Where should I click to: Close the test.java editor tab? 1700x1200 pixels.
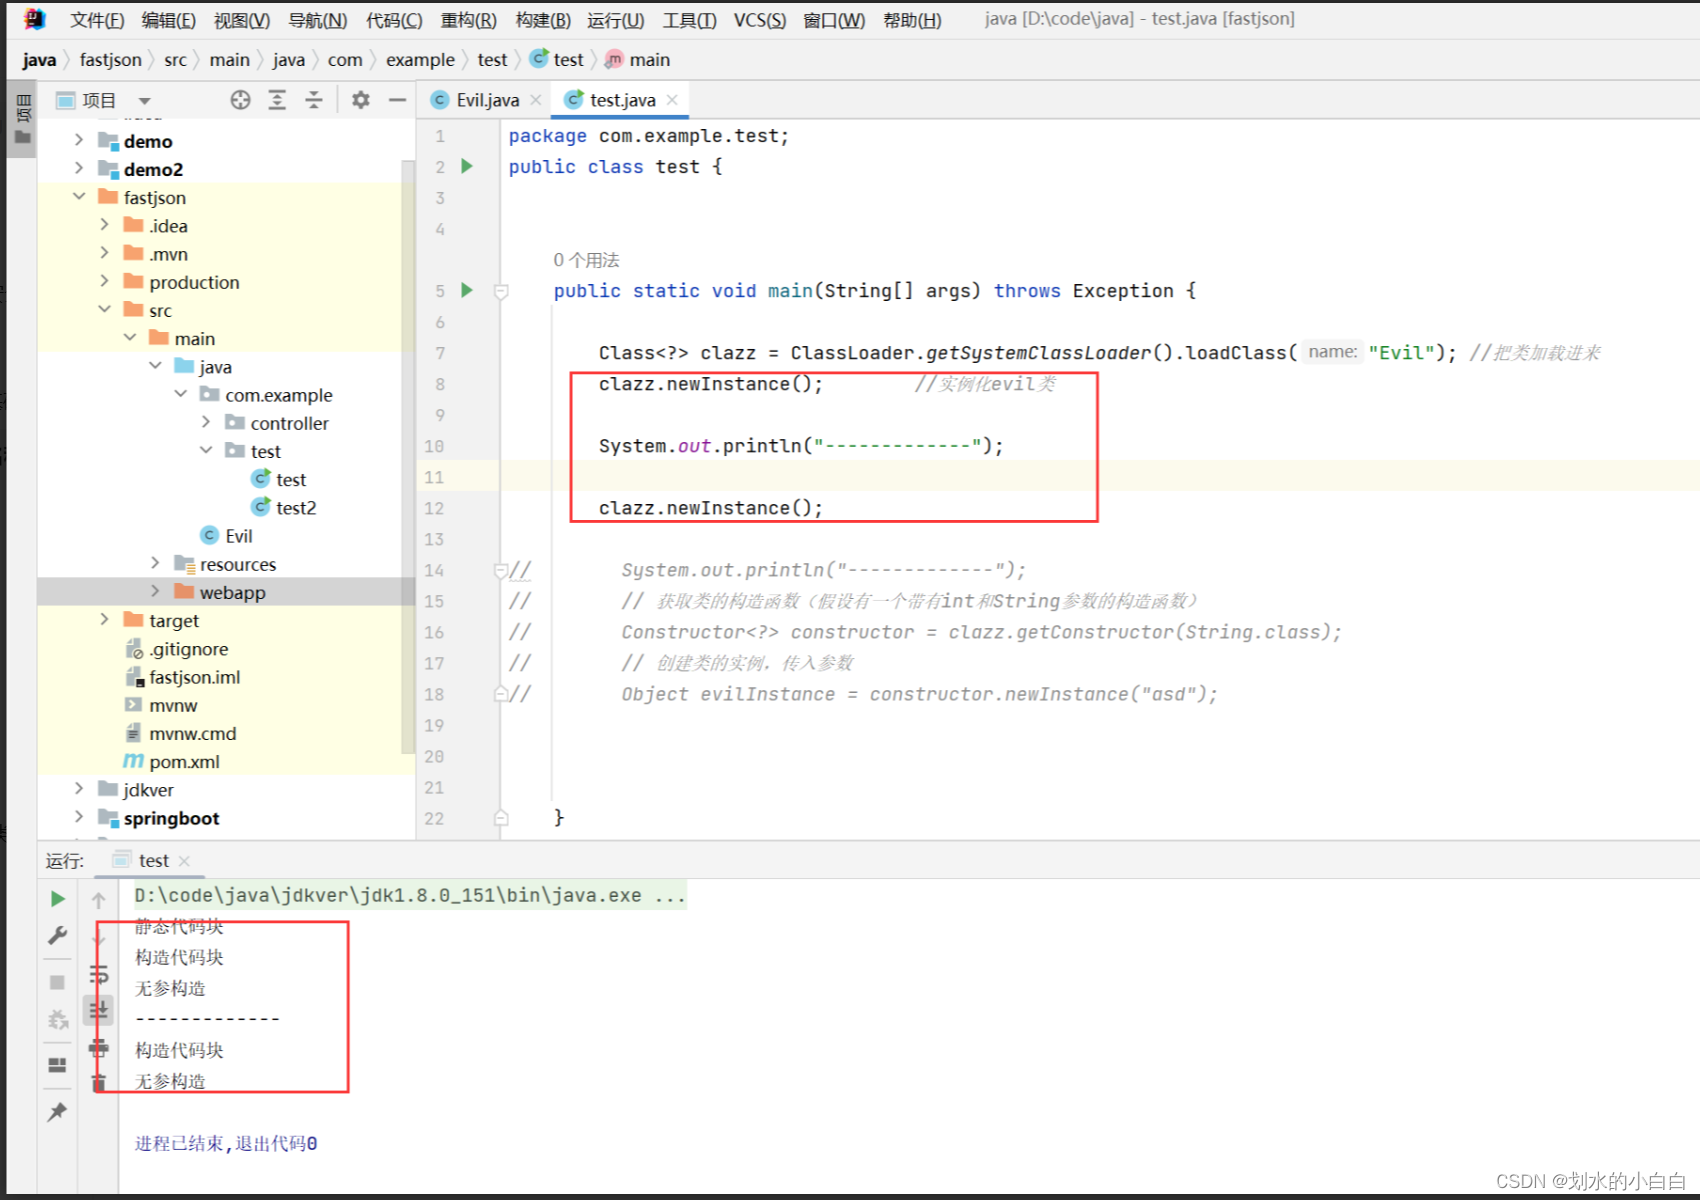pos(672,100)
